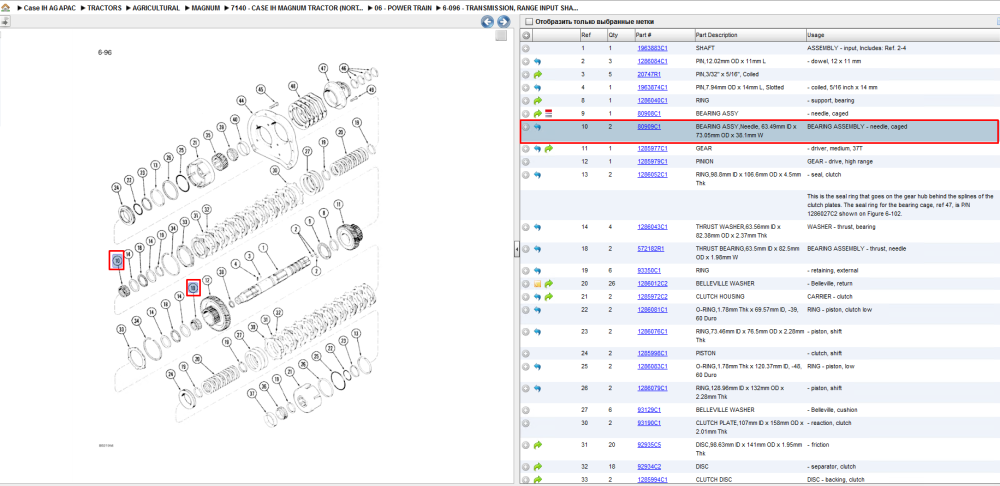Click green arrow on CLUTCH HOUSING ref 21
Viewport: 1000px width, 486px height.
tap(548, 297)
